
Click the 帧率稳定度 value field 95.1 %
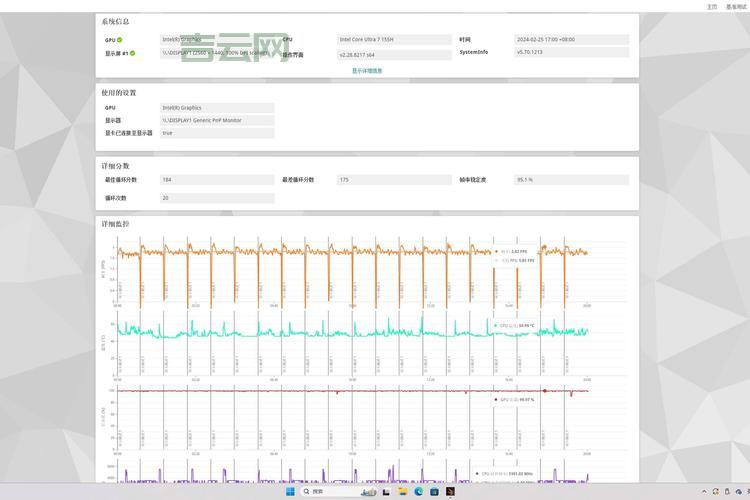[x=571, y=180]
